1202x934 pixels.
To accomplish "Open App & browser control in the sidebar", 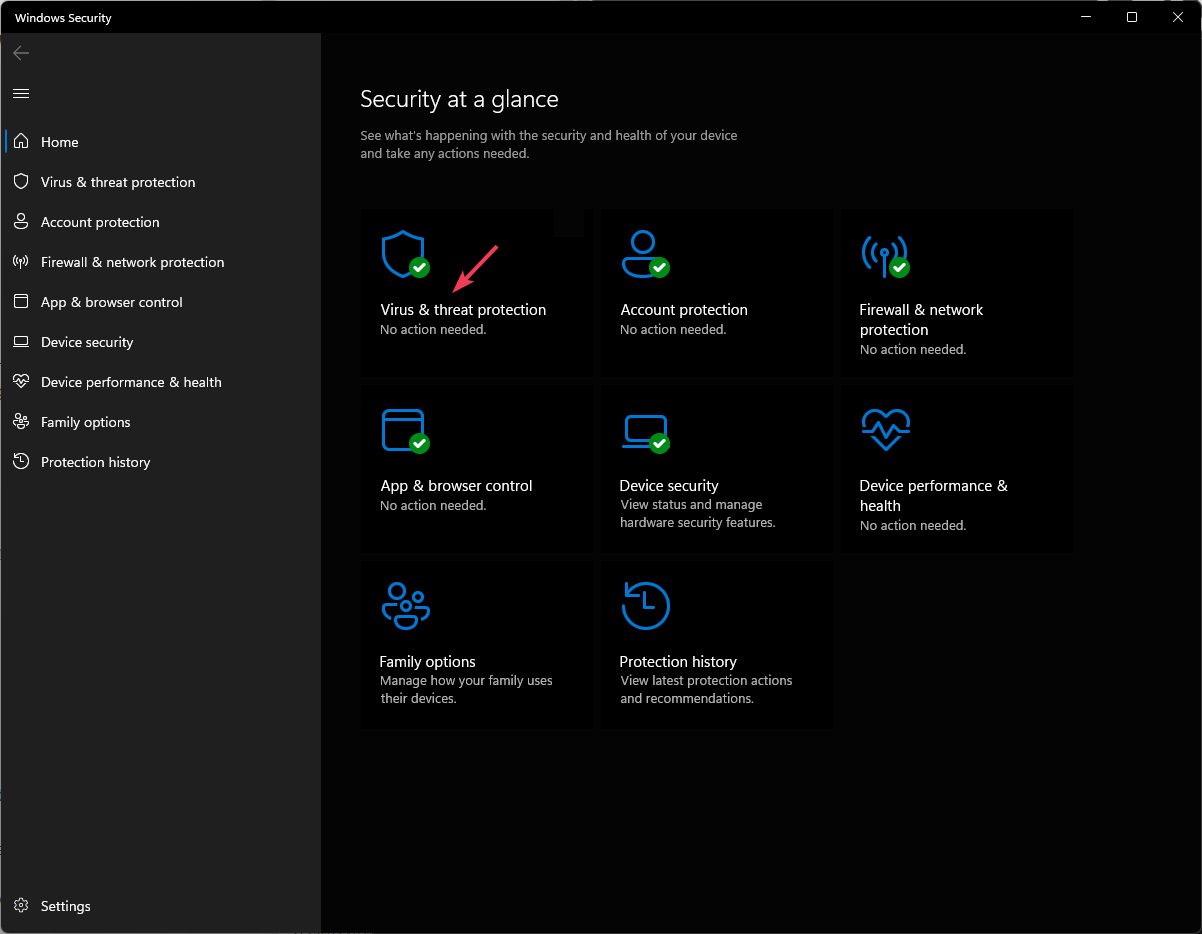I will (x=111, y=301).
